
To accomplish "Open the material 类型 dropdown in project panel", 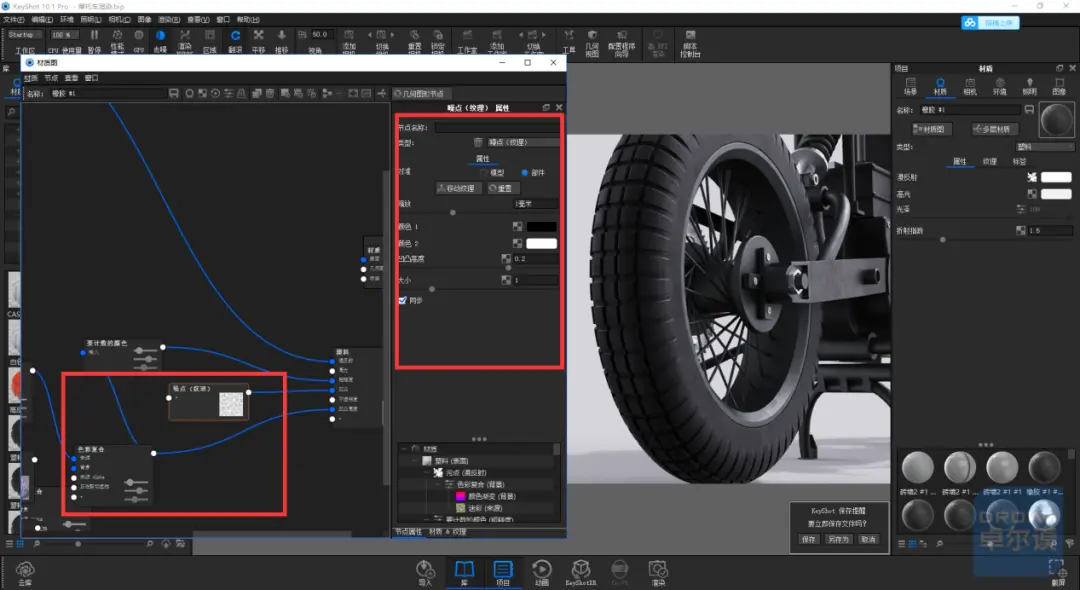I will [x=1045, y=147].
